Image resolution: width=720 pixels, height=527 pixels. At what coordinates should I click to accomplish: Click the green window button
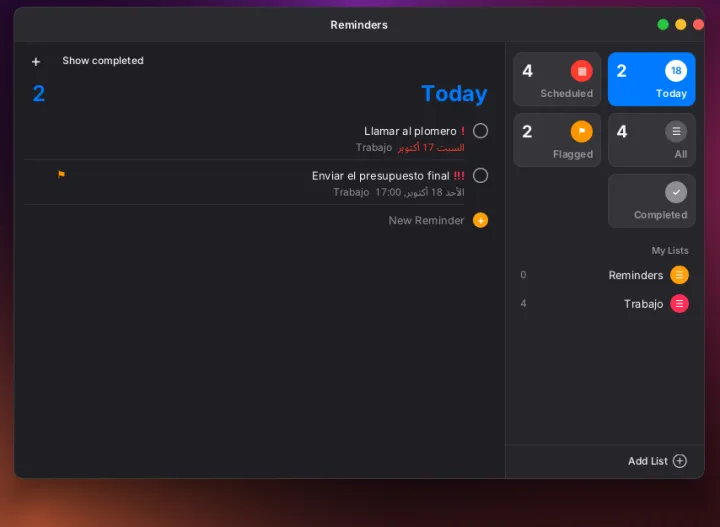pos(663,25)
